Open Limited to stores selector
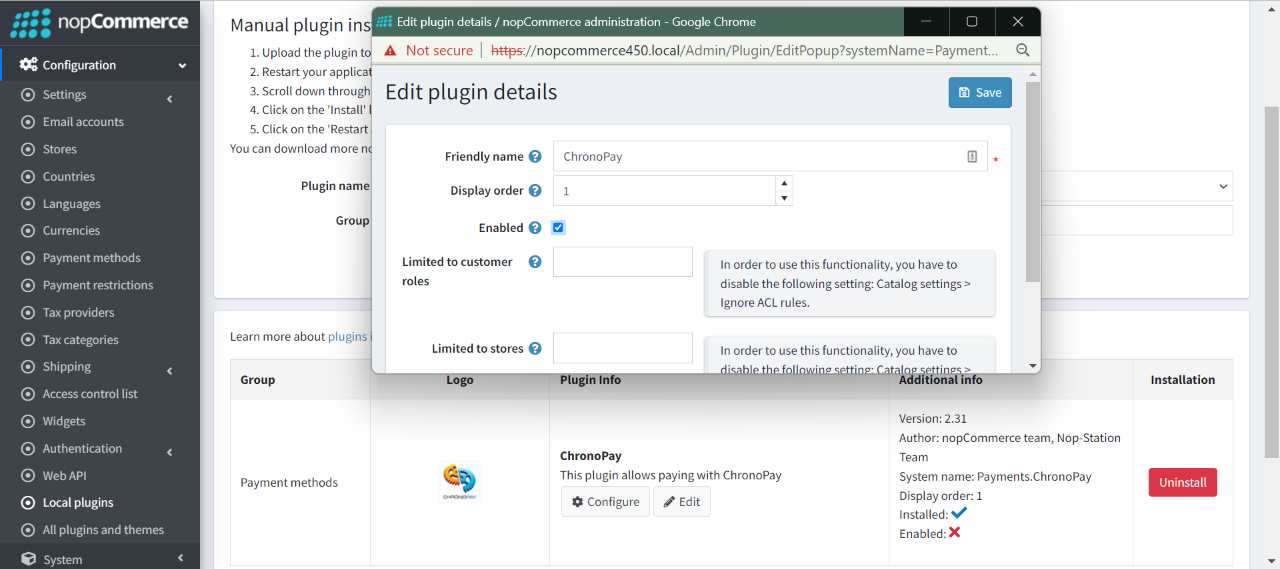Image resolution: width=1280 pixels, height=569 pixels. click(x=623, y=348)
